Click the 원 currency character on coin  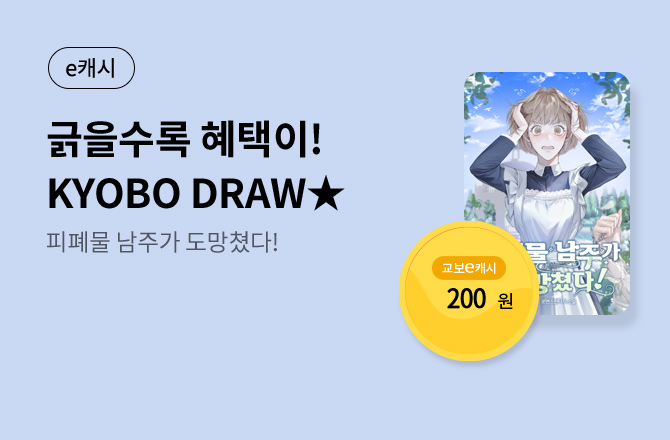(505, 301)
